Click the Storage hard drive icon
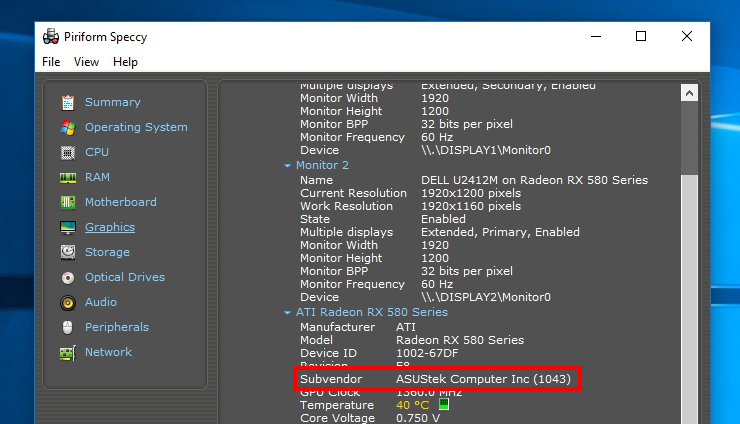 pos(67,252)
